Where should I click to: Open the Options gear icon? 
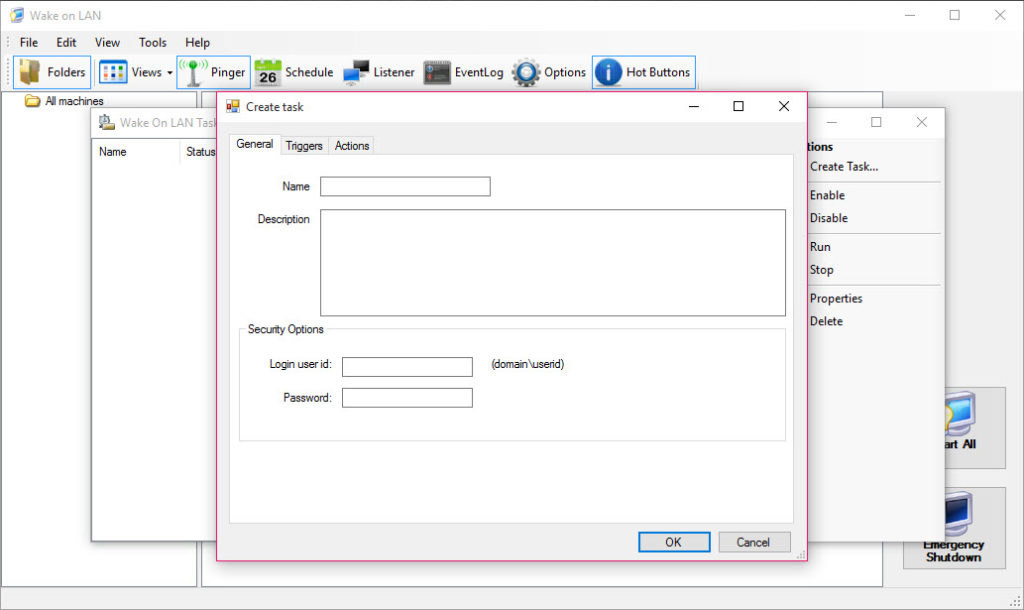pyautogui.click(x=526, y=72)
